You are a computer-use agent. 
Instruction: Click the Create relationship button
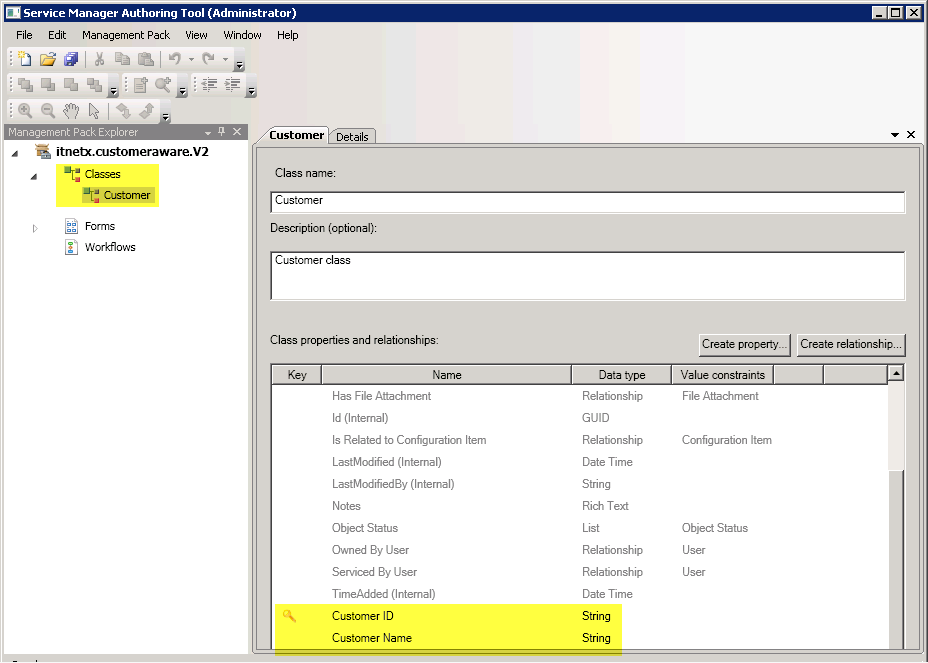tap(851, 344)
